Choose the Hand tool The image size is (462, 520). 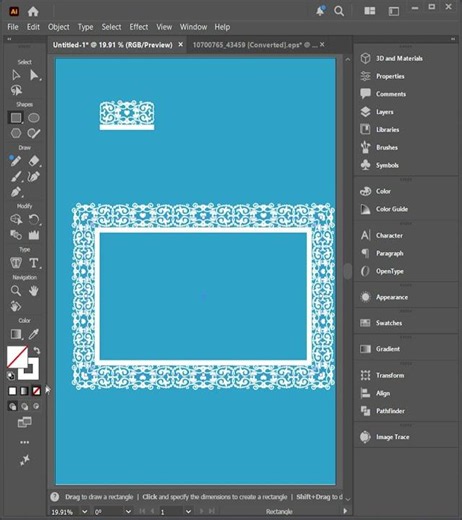click(34, 291)
